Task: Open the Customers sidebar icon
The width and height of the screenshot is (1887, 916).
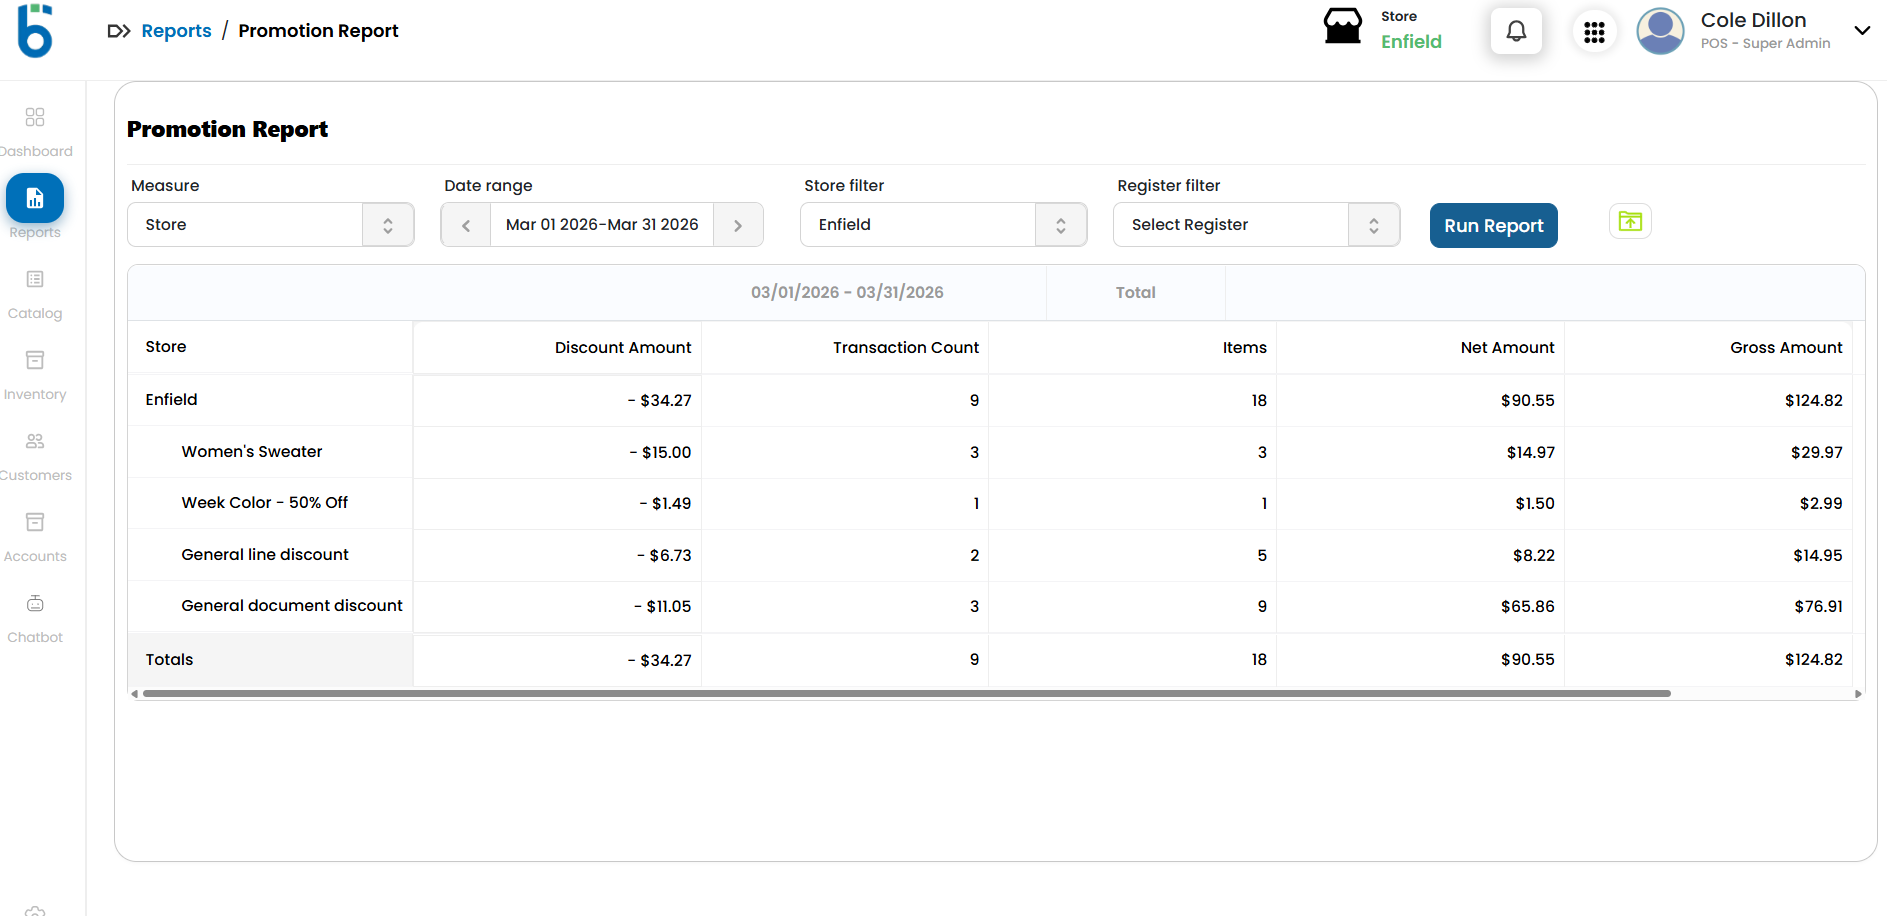Action: click(35, 441)
